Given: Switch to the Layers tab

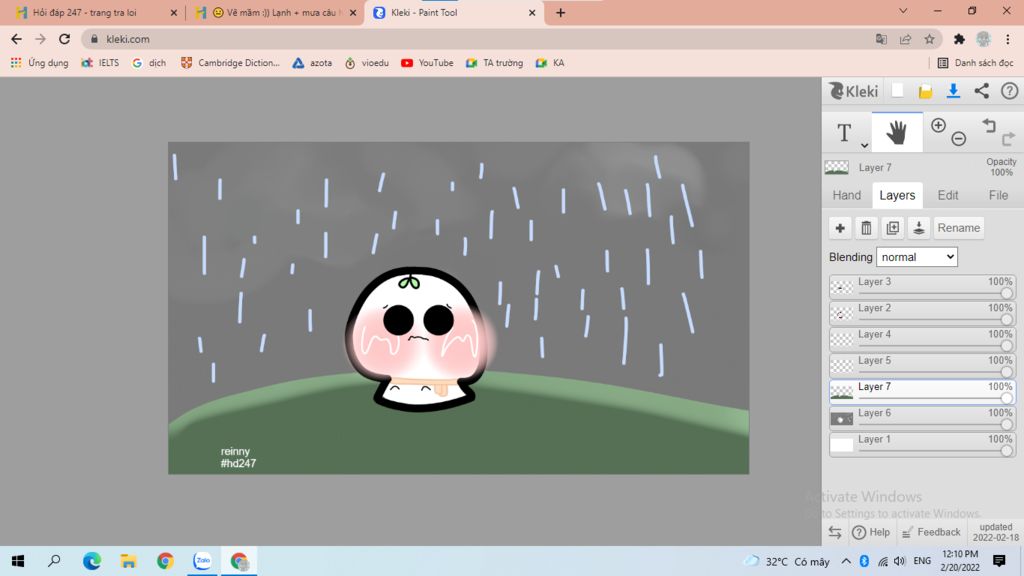Looking at the screenshot, I should click(x=897, y=195).
